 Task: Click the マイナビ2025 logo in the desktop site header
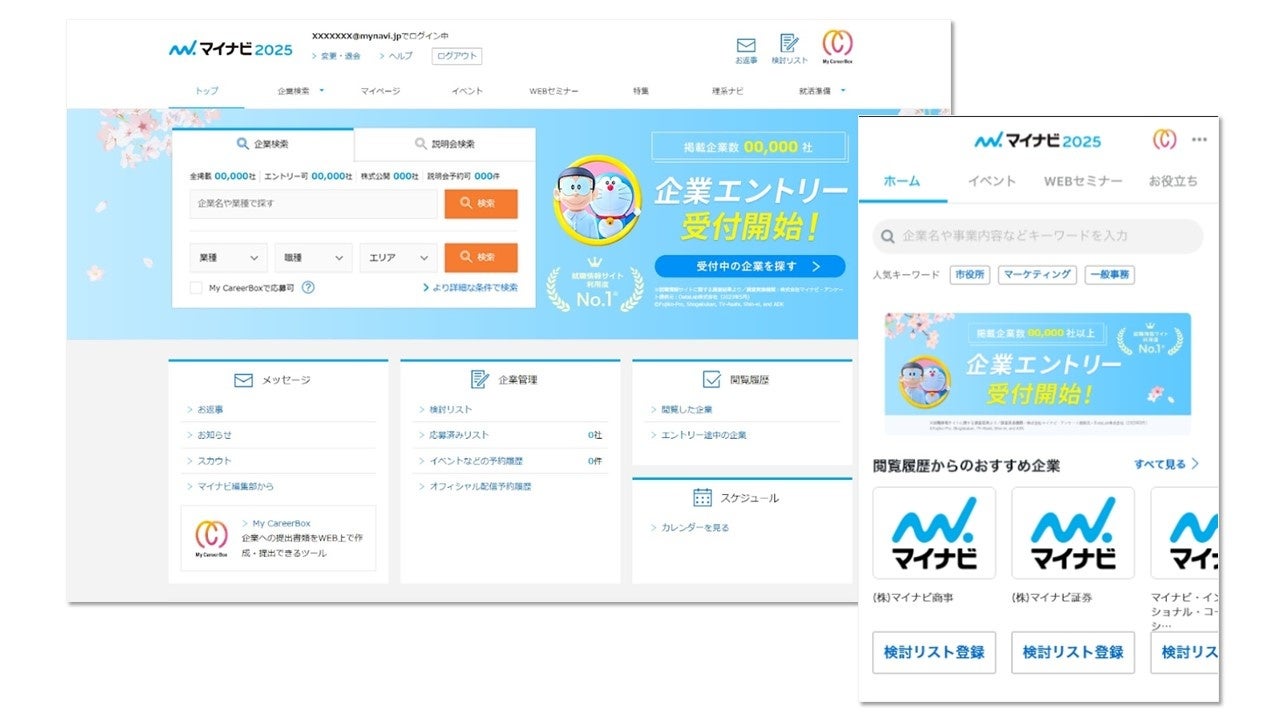click(231, 48)
